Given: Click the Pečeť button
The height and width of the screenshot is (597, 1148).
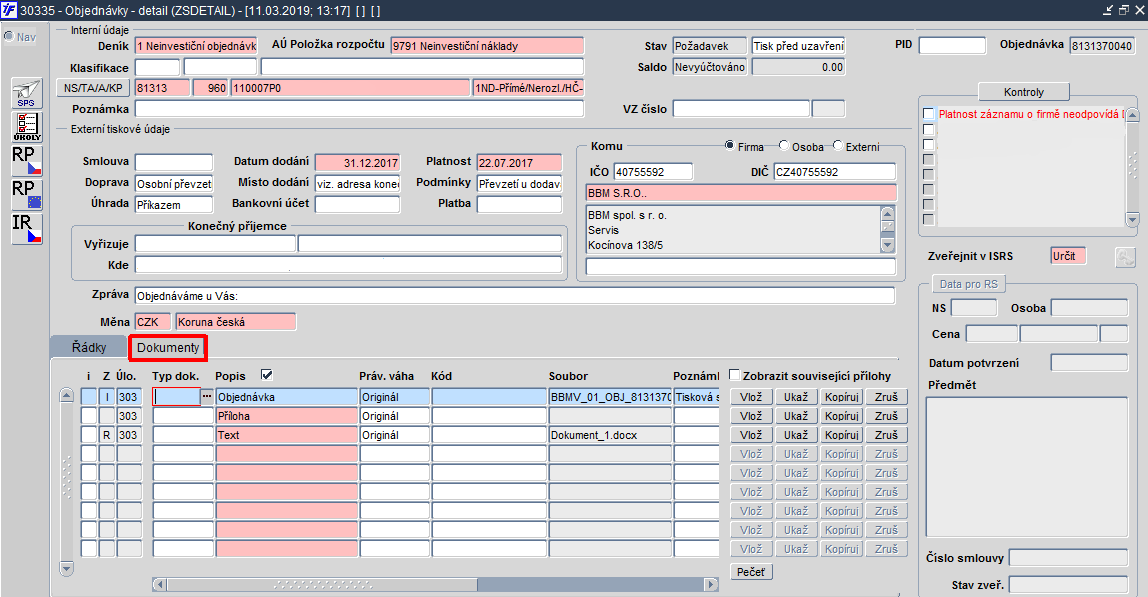Looking at the screenshot, I should tap(751, 572).
